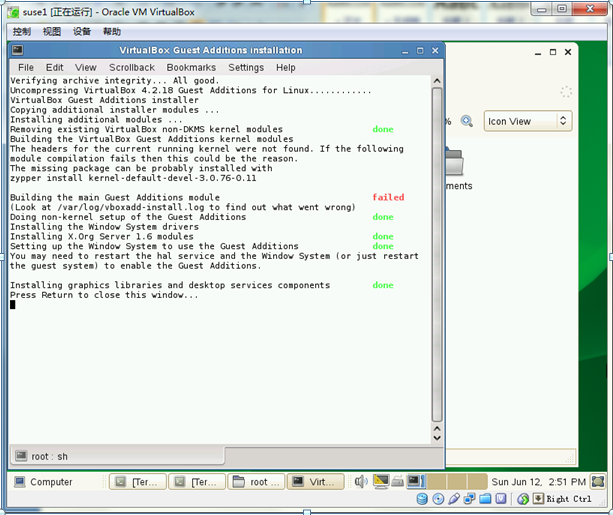Open the Edit menu in terminal
Viewport: 613px width, 515px height.
coord(54,68)
